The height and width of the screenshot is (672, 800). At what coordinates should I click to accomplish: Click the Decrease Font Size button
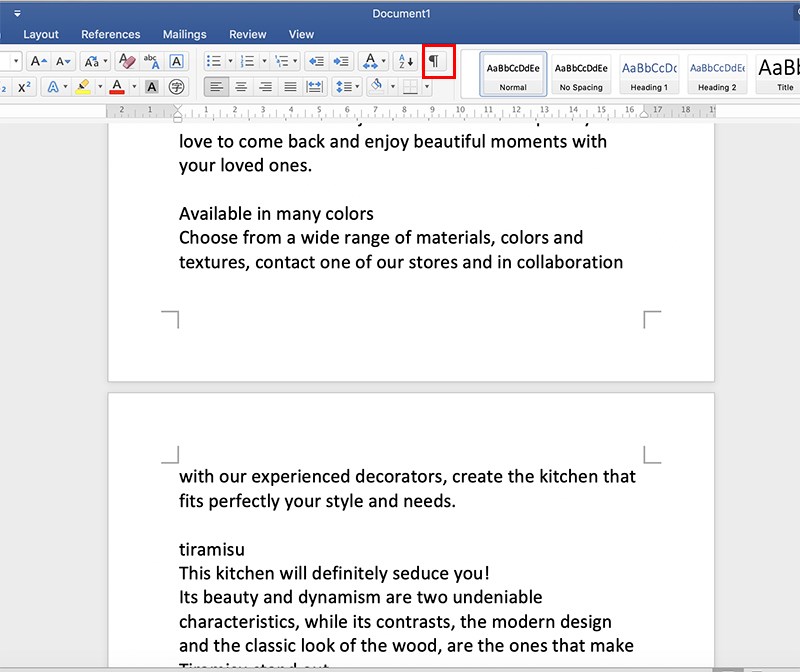click(63, 62)
